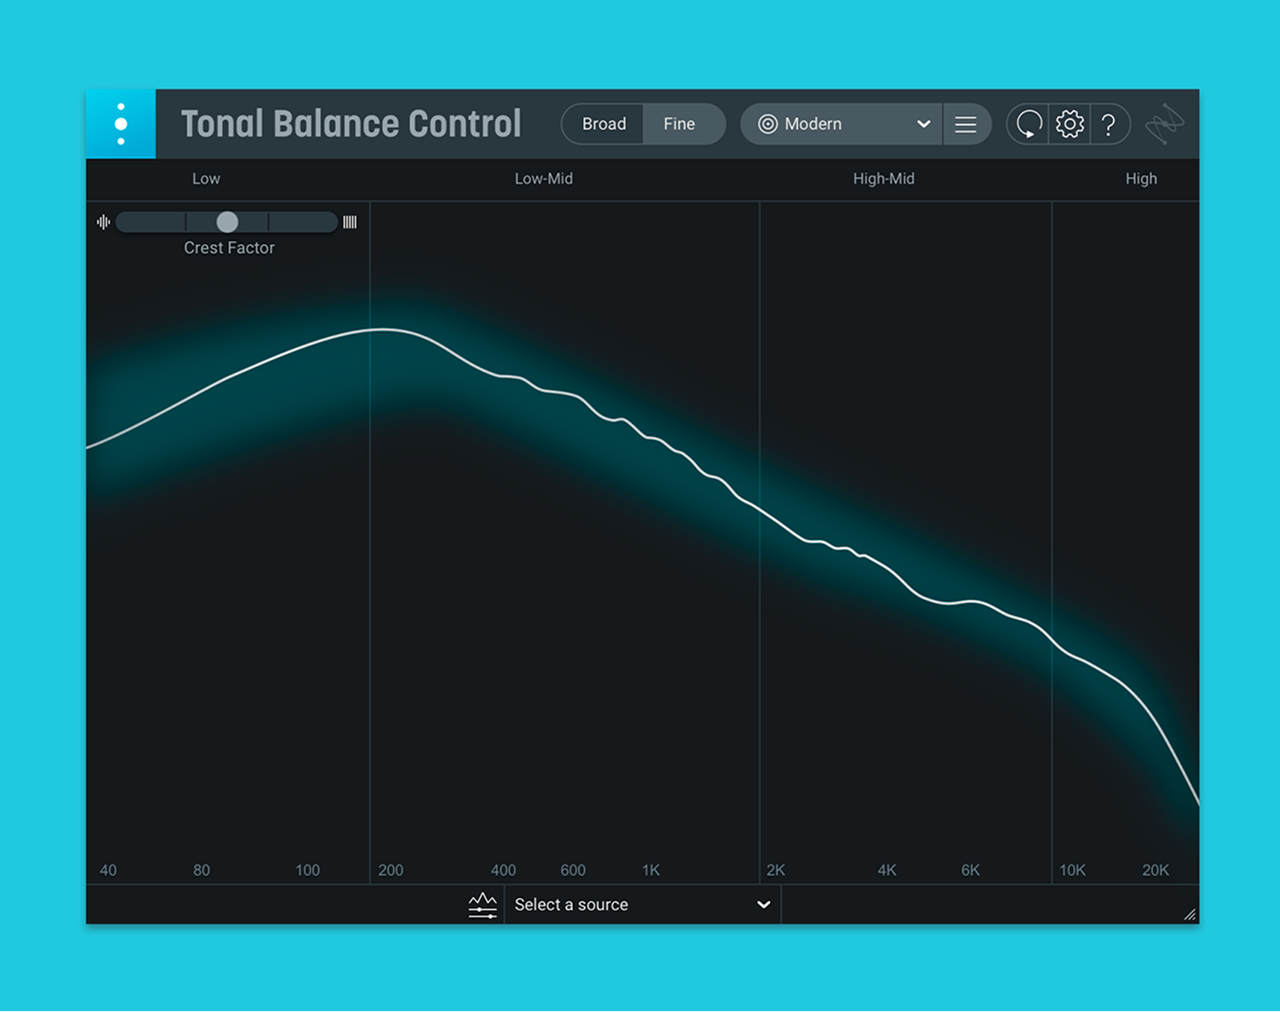Click the 200 frequency label
This screenshot has height=1012, width=1280.
[391, 870]
